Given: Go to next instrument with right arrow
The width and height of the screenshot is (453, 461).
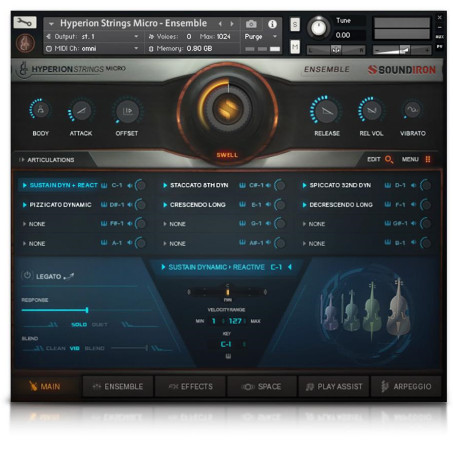Looking at the screenshot, I should [232, 24].
